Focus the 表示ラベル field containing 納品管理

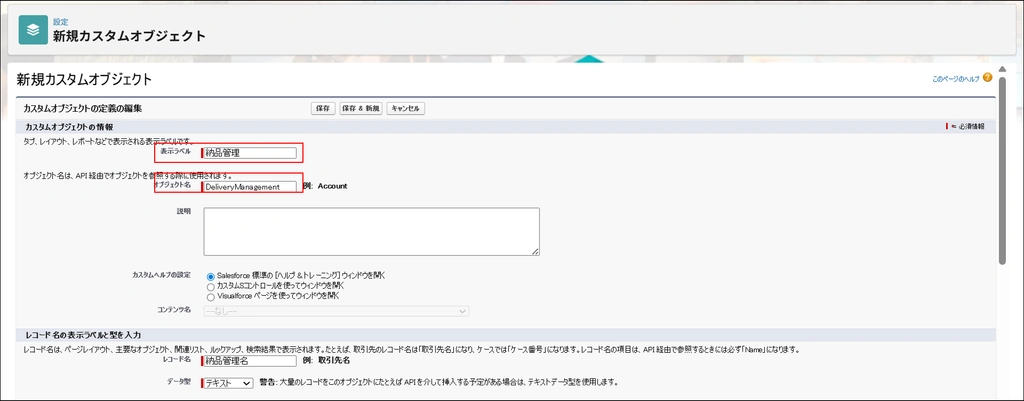(x=250, y=153)
